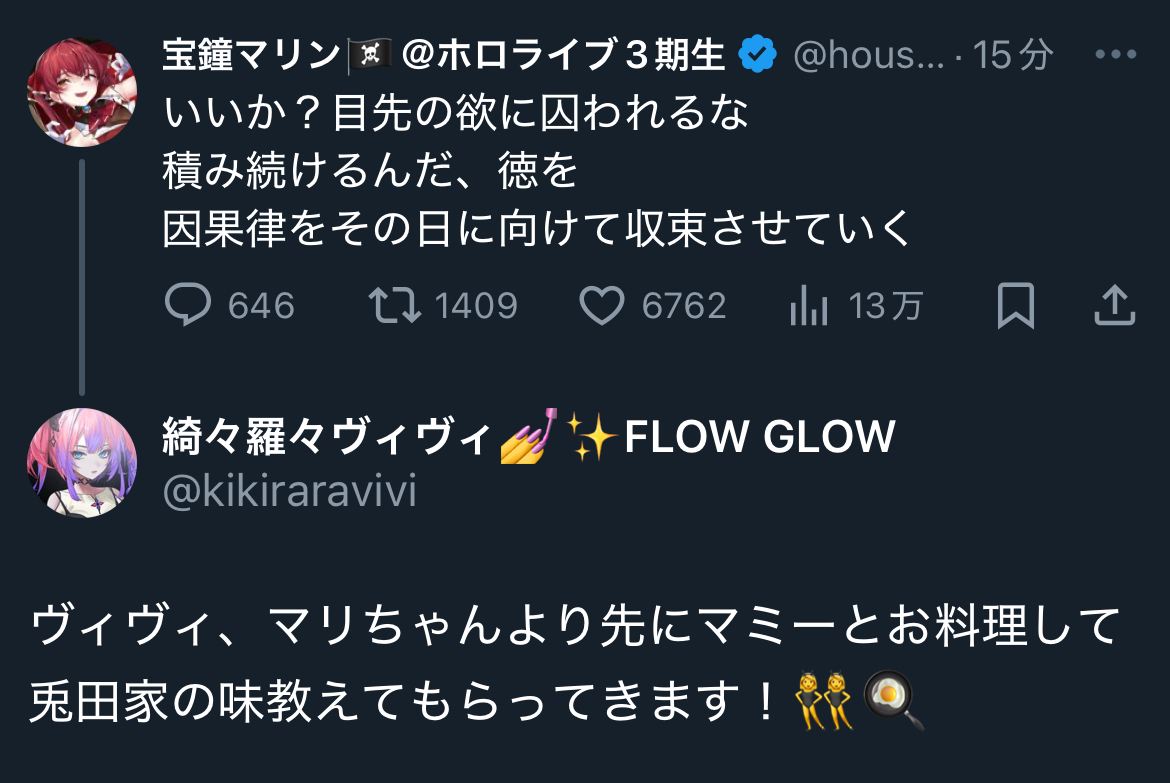Click the 6762 like count

[683, 306]
